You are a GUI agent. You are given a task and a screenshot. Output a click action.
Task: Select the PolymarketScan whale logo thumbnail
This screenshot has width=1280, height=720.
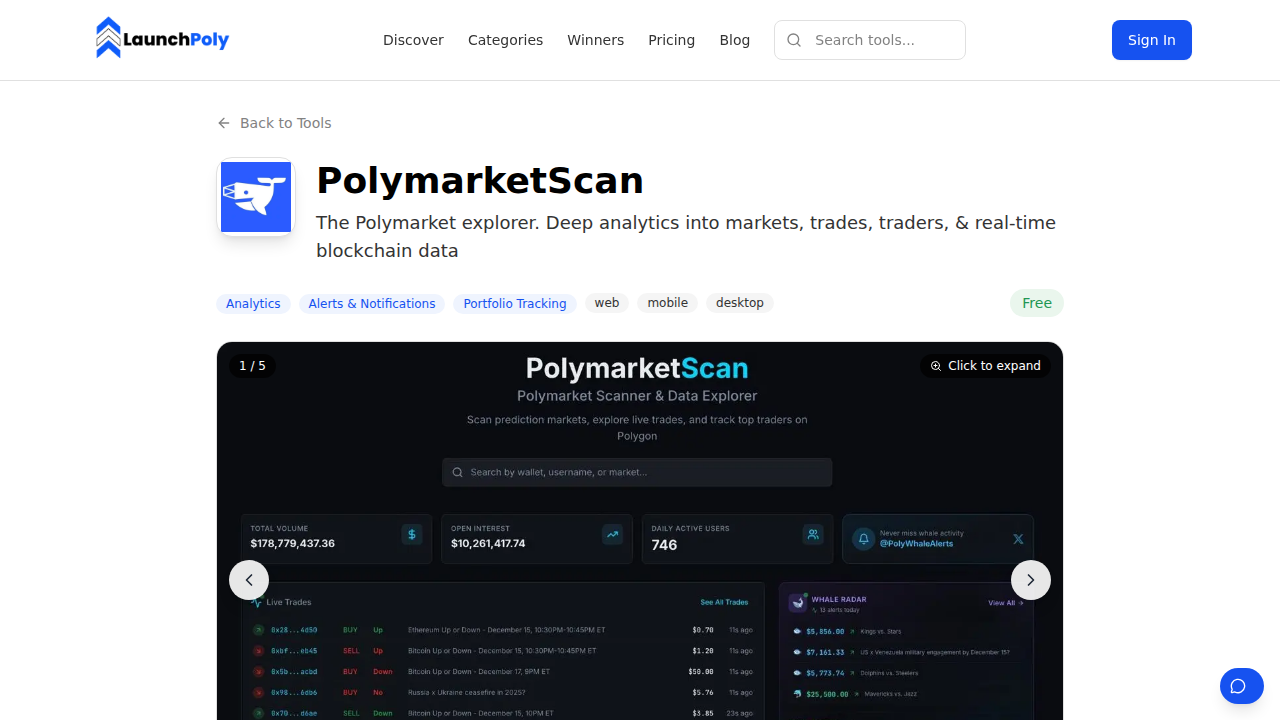click(x=256, y=196)
